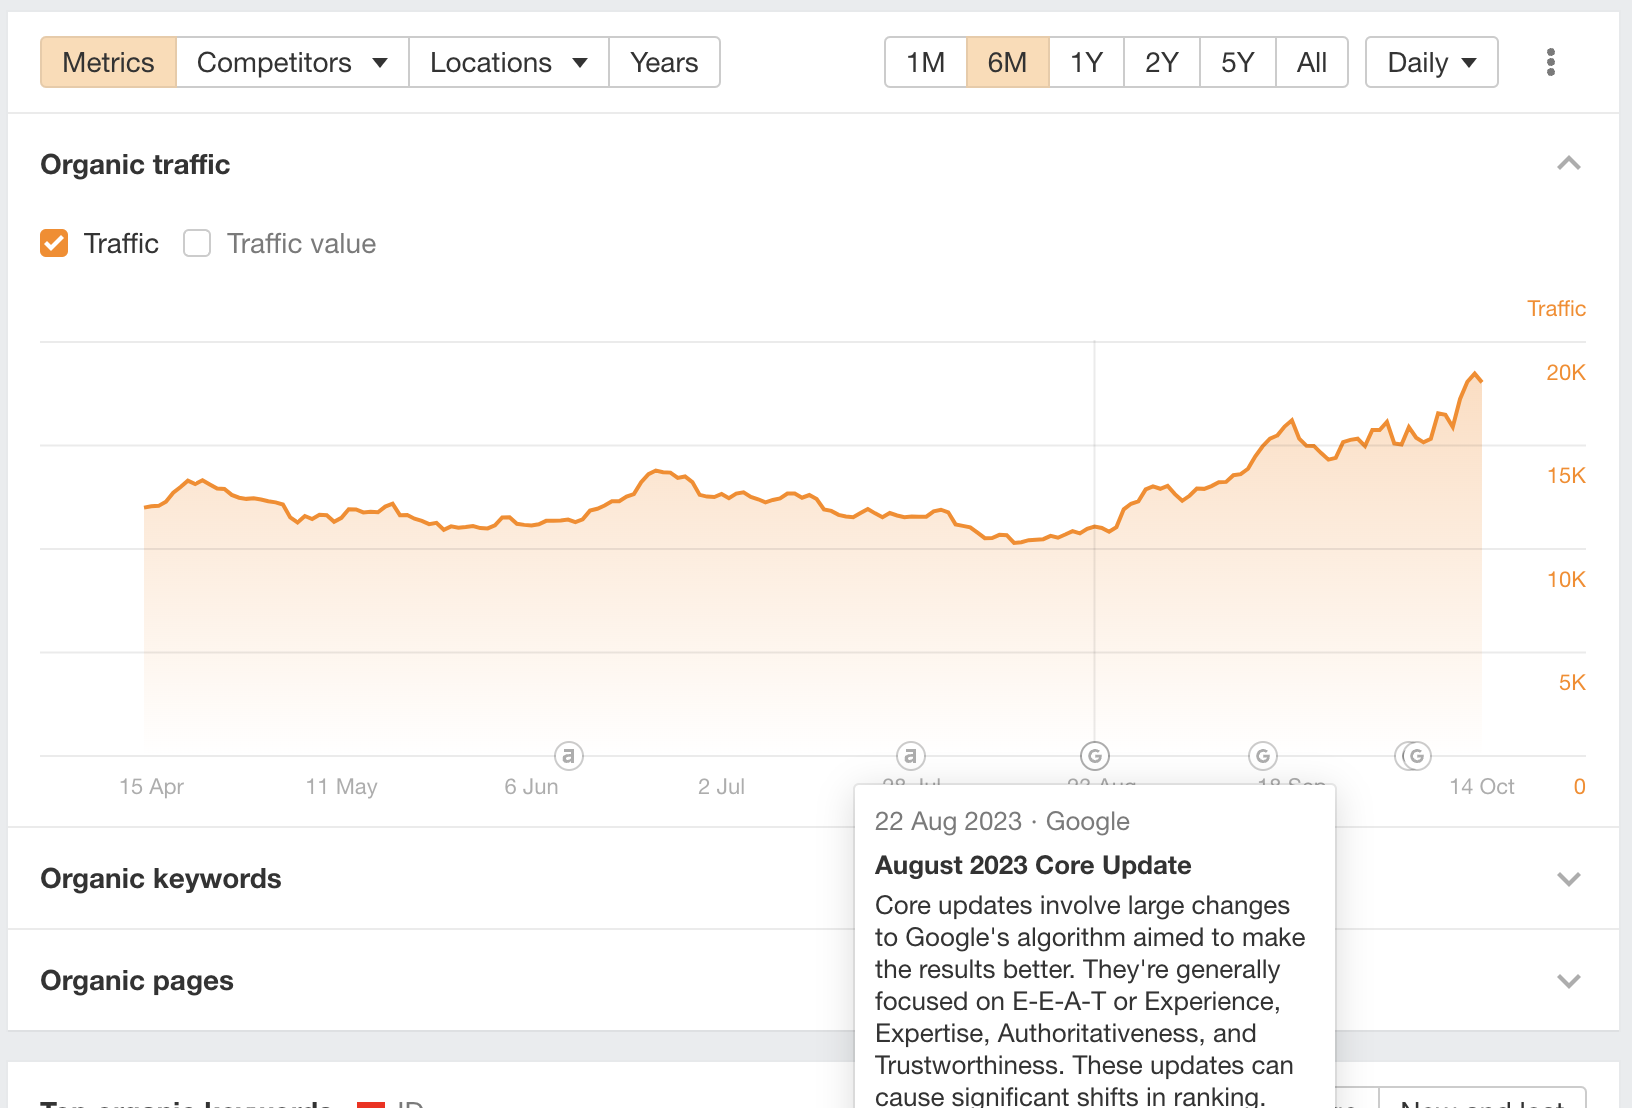Switch to the Metrics tab

(108, 62)
